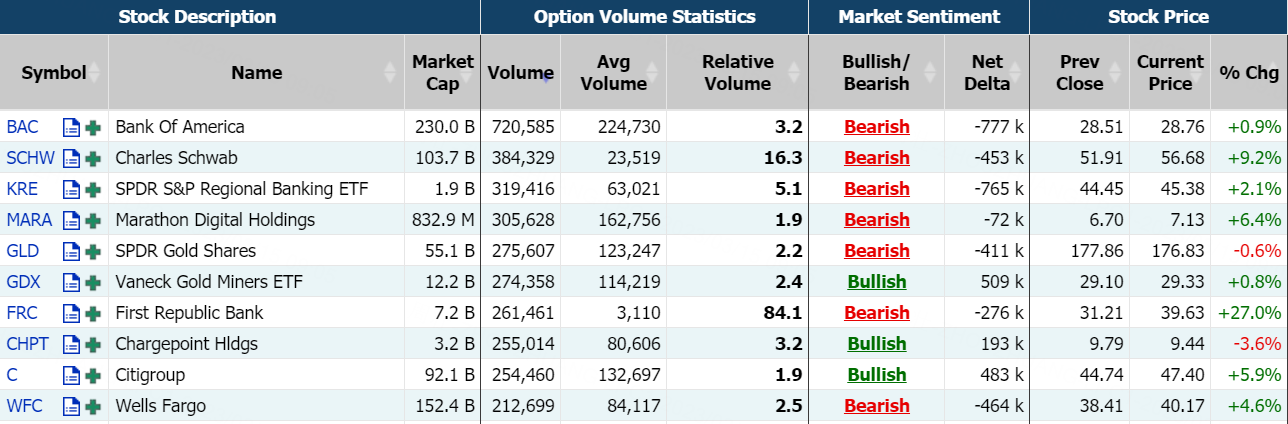
Task: Sort the table by Market Cap
Action: click(x=442, y=72)
